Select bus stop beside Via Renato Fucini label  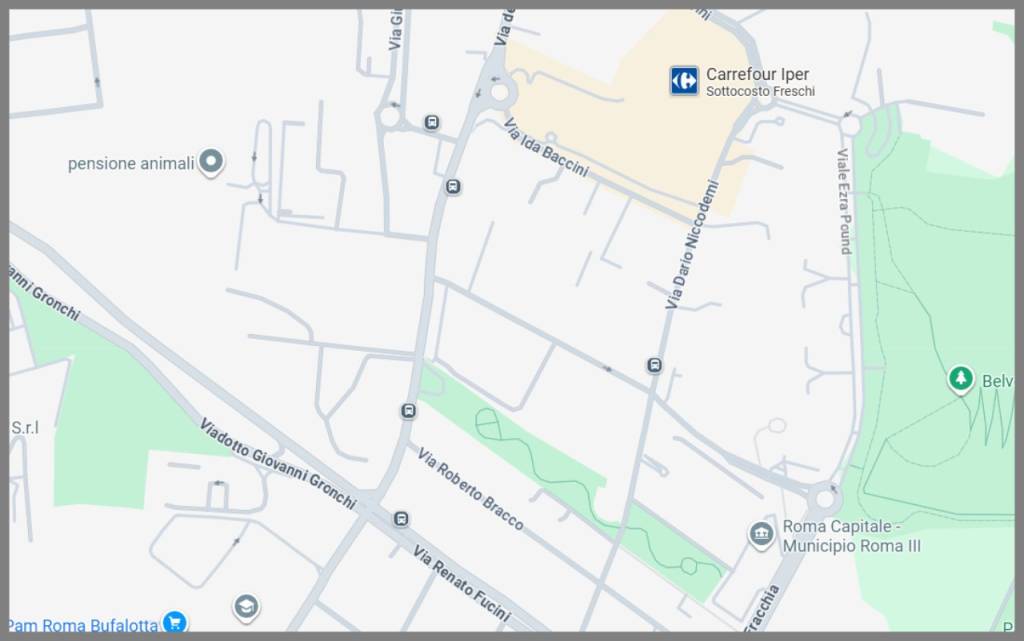point(401,519)
